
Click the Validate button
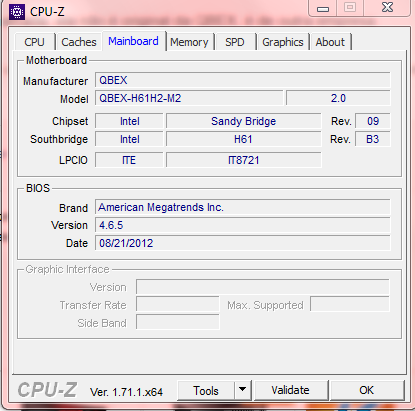click(x=290, y=390)
